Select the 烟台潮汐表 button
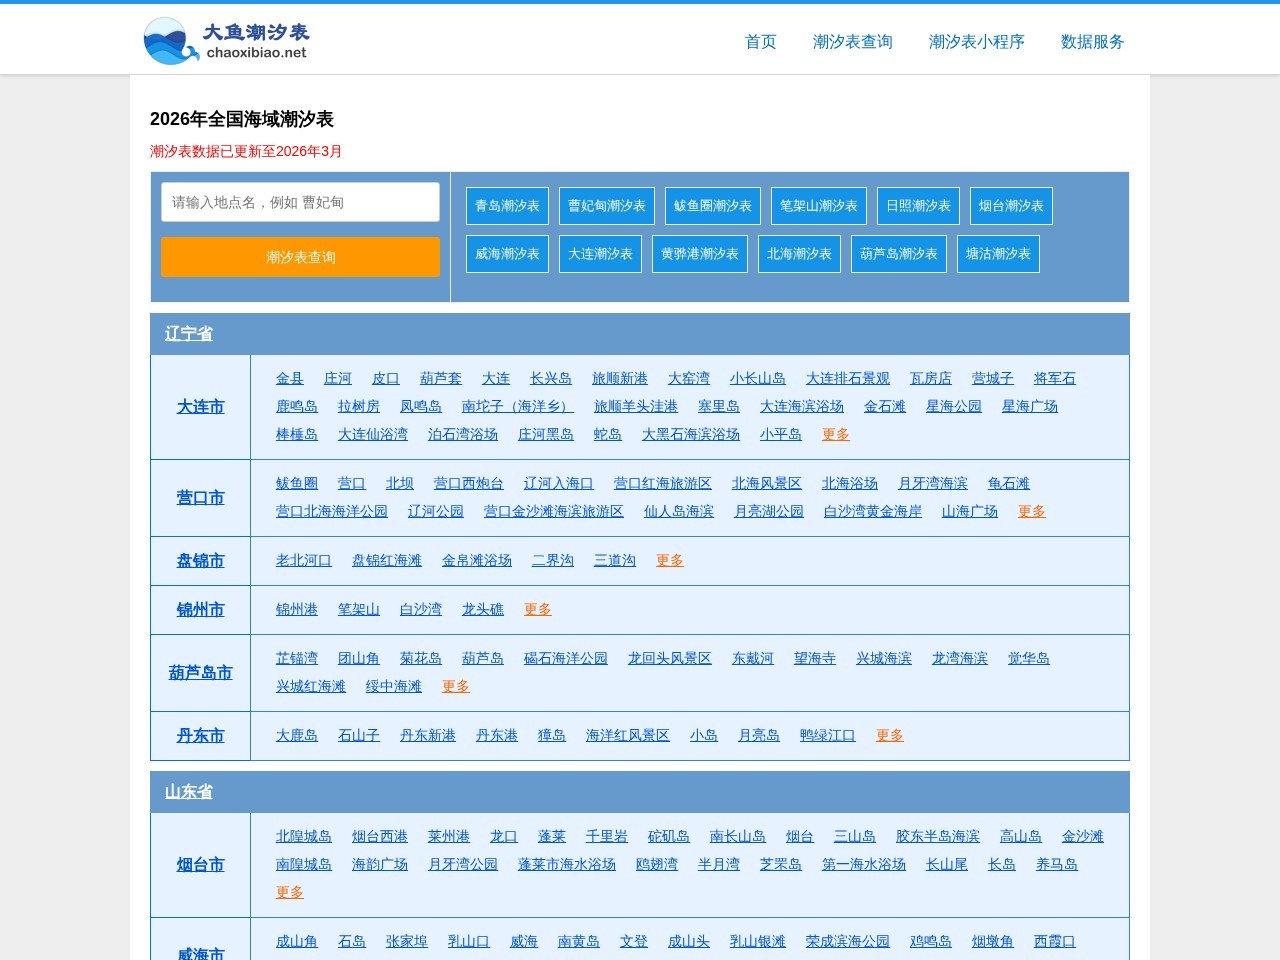This screenshot has height=960, width=1280. pyautogui.click(x=1010, y=206)
